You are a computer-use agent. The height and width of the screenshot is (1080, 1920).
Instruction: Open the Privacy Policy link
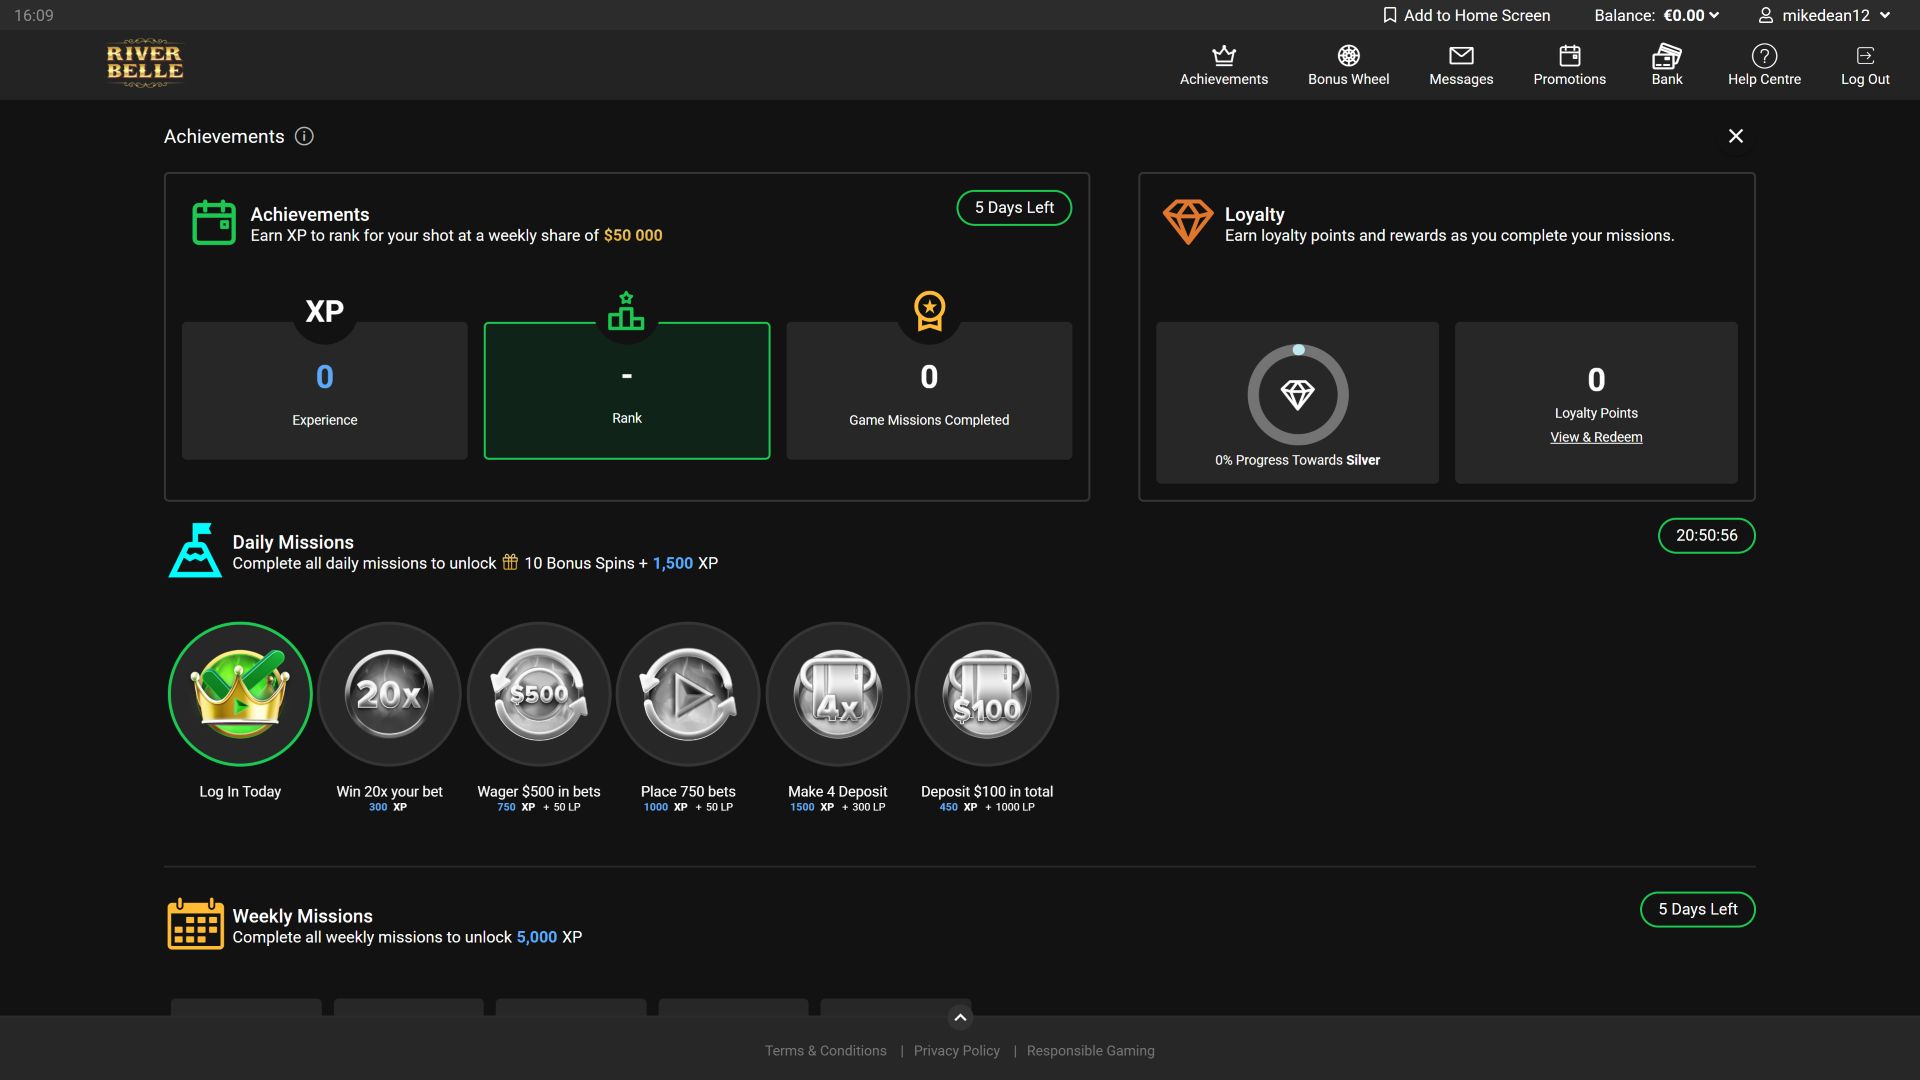pos(956,1051)
